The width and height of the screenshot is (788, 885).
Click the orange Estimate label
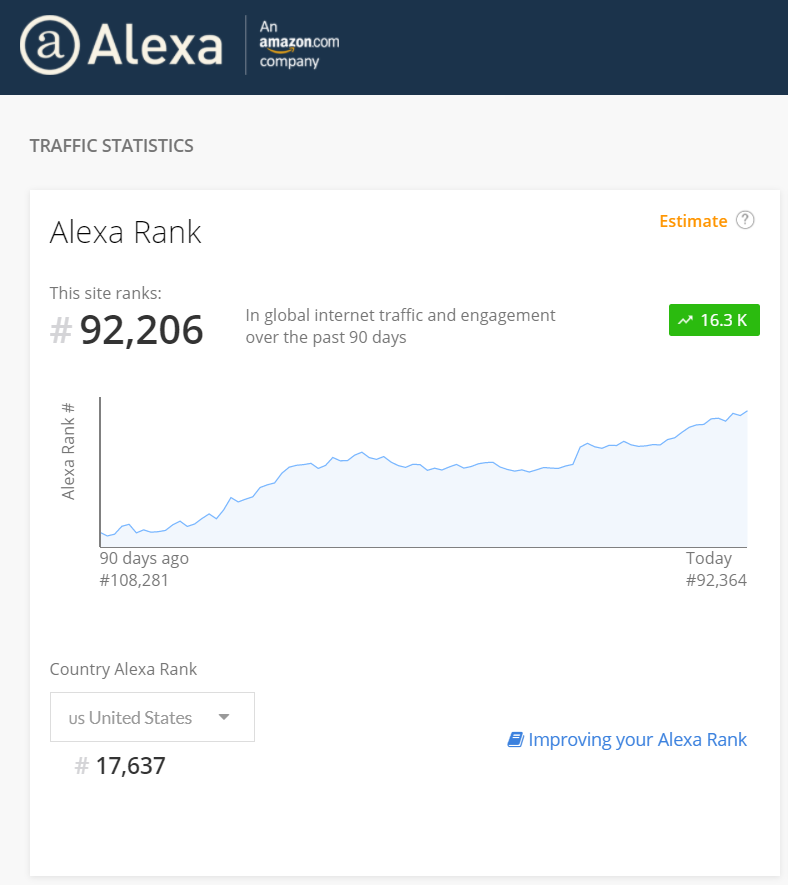click(693, 221)
